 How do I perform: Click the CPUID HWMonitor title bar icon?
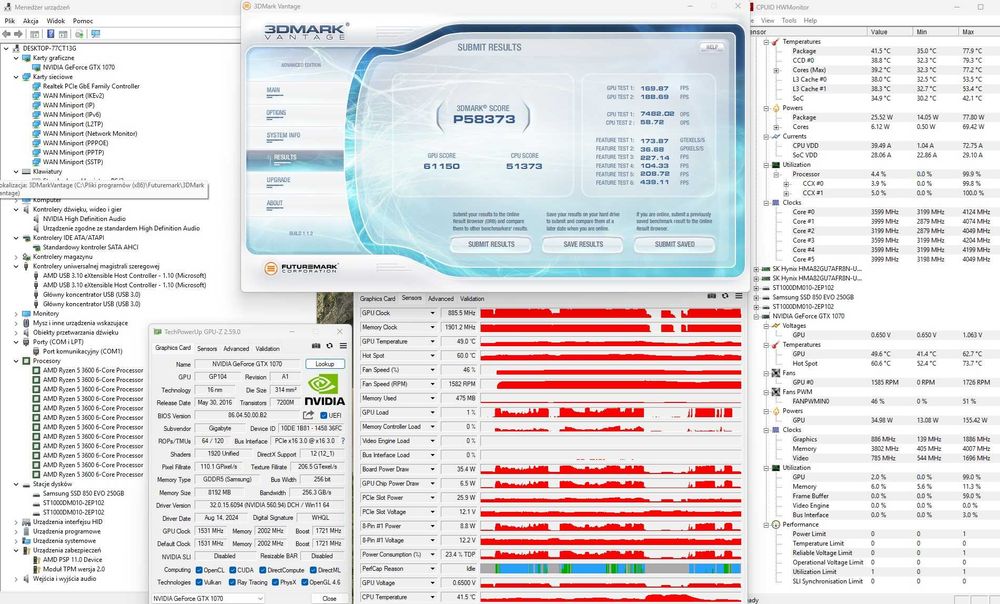click(750, 7)
